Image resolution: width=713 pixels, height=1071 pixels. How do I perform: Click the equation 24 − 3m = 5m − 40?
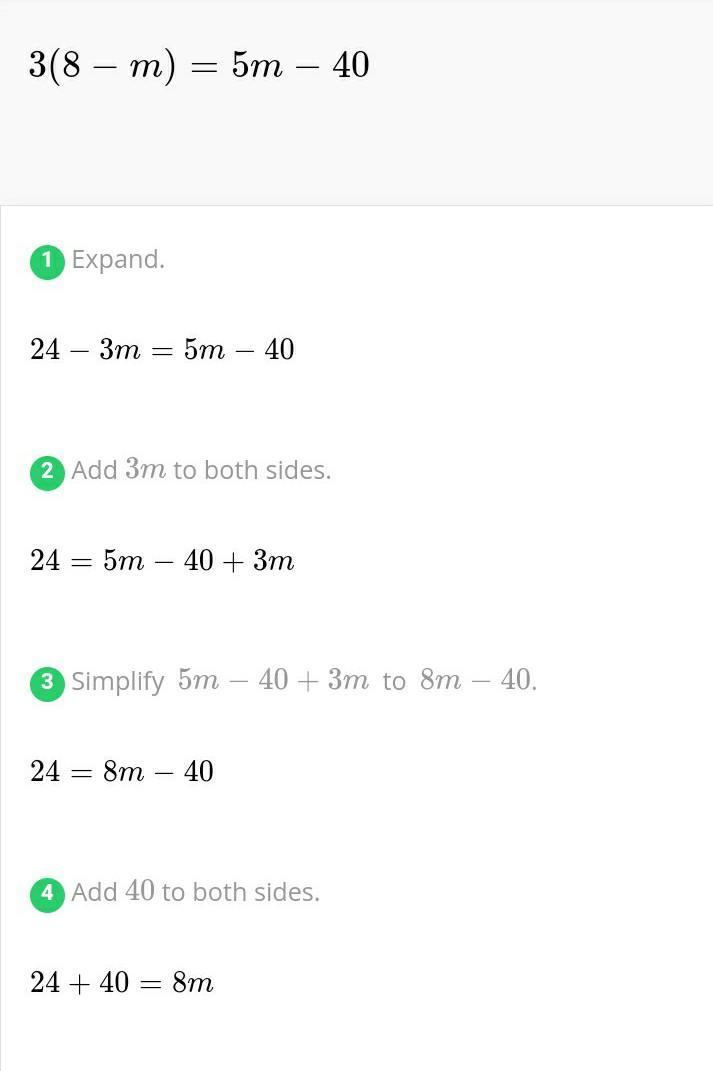tap(162, 350)
